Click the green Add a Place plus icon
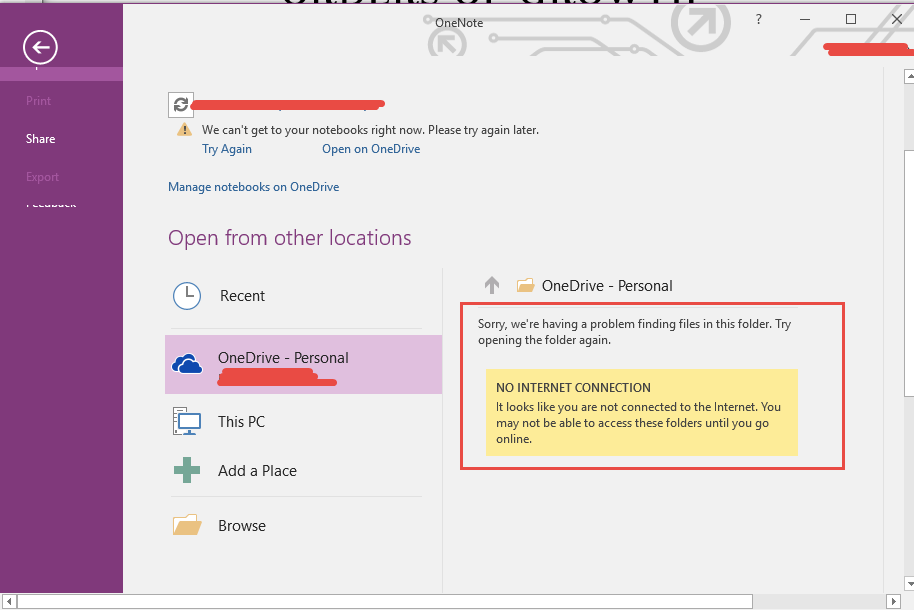Screen dimensions: 914x610 click(x=187, y=470)
